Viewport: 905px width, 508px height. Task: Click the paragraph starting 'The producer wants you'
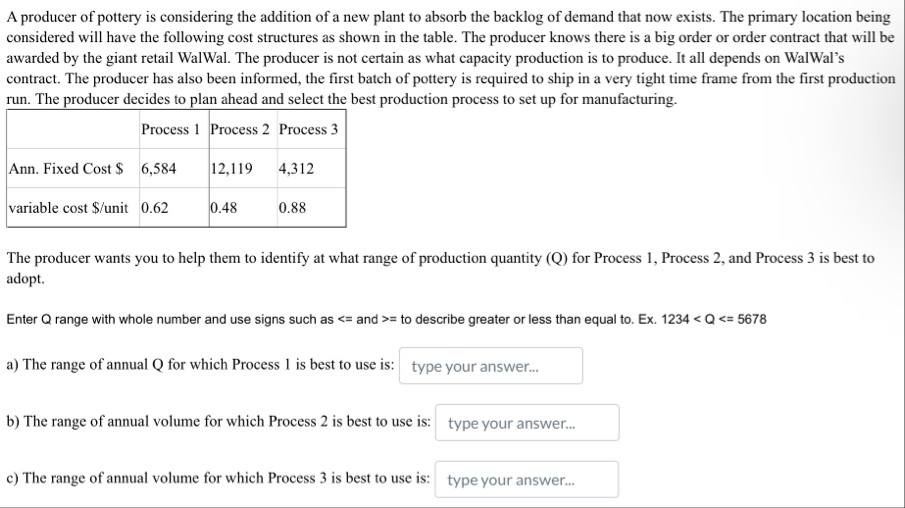440,268
